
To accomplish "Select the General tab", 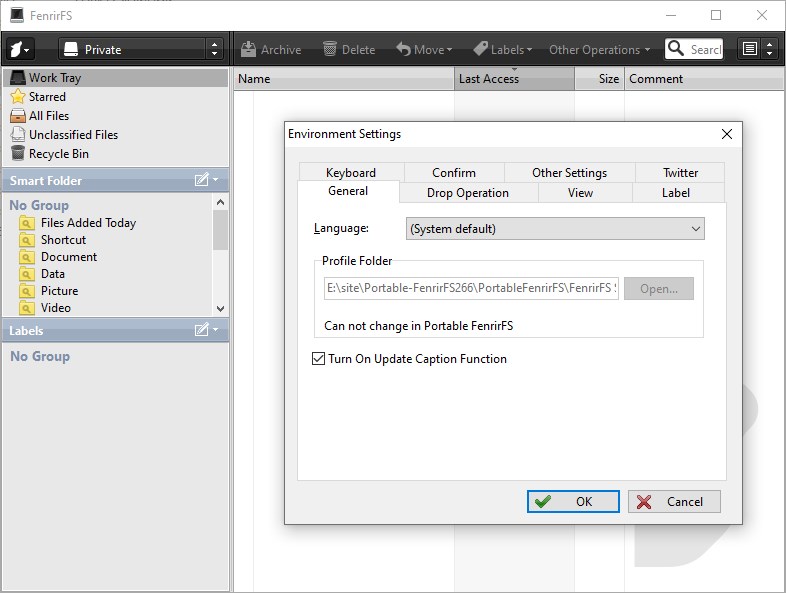I will coord(348,191).
